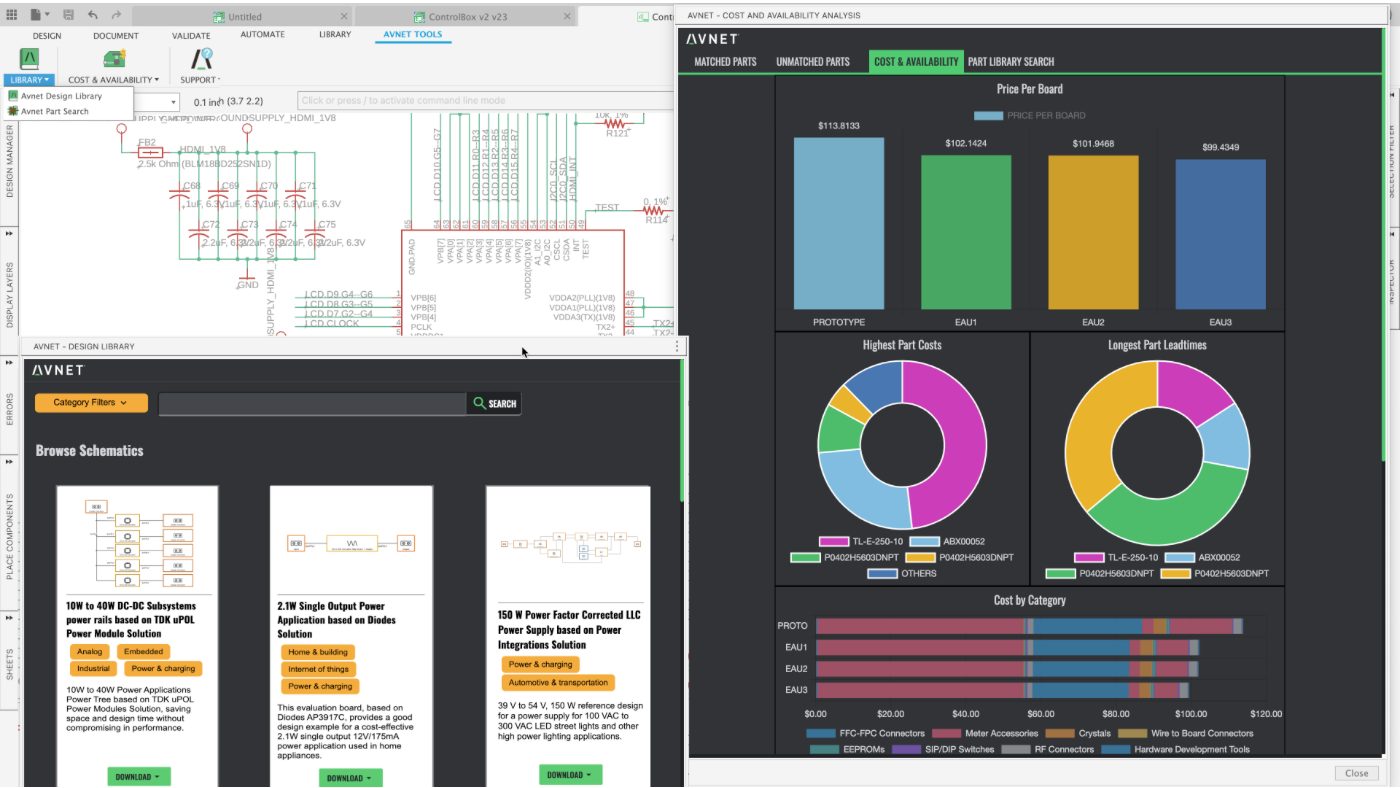
Task: Click the PROTOTYPE bar in Price Per Board
Action: pyautogui.click(x=839, y=224)
